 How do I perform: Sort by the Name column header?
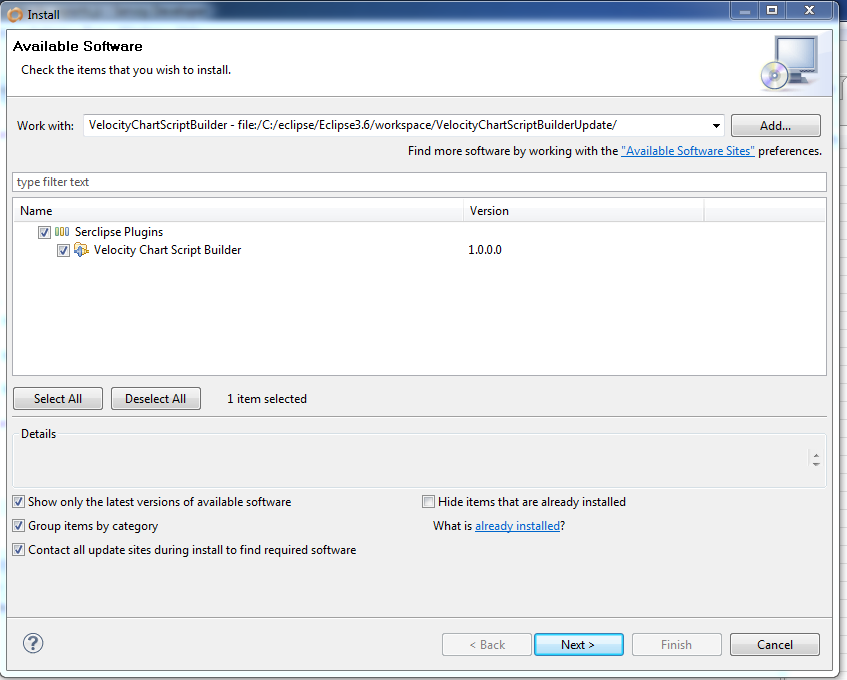pyautogui.click(x=238, y=211)
